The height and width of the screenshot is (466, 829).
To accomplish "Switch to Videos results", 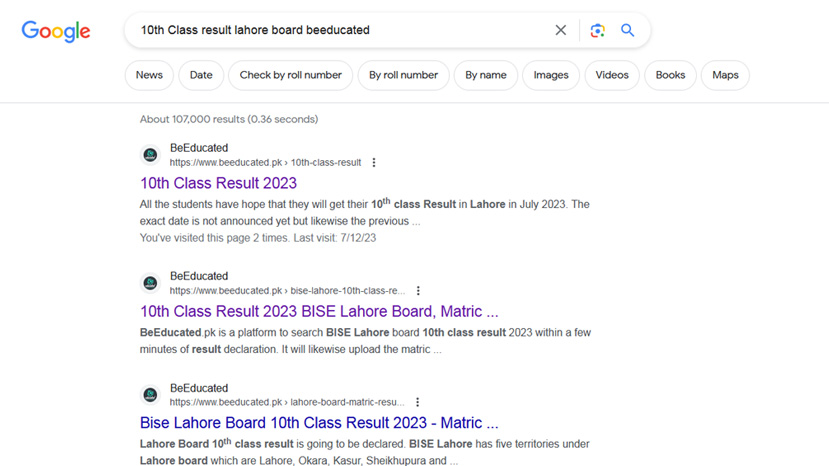I will (612, 75).
